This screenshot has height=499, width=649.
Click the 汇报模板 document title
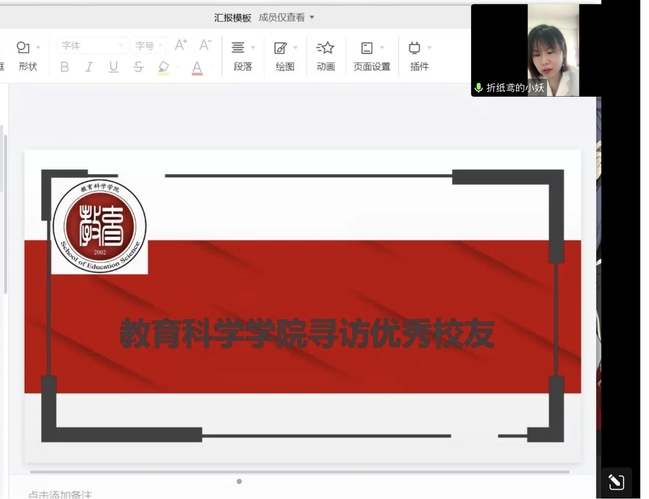point(233,17)
